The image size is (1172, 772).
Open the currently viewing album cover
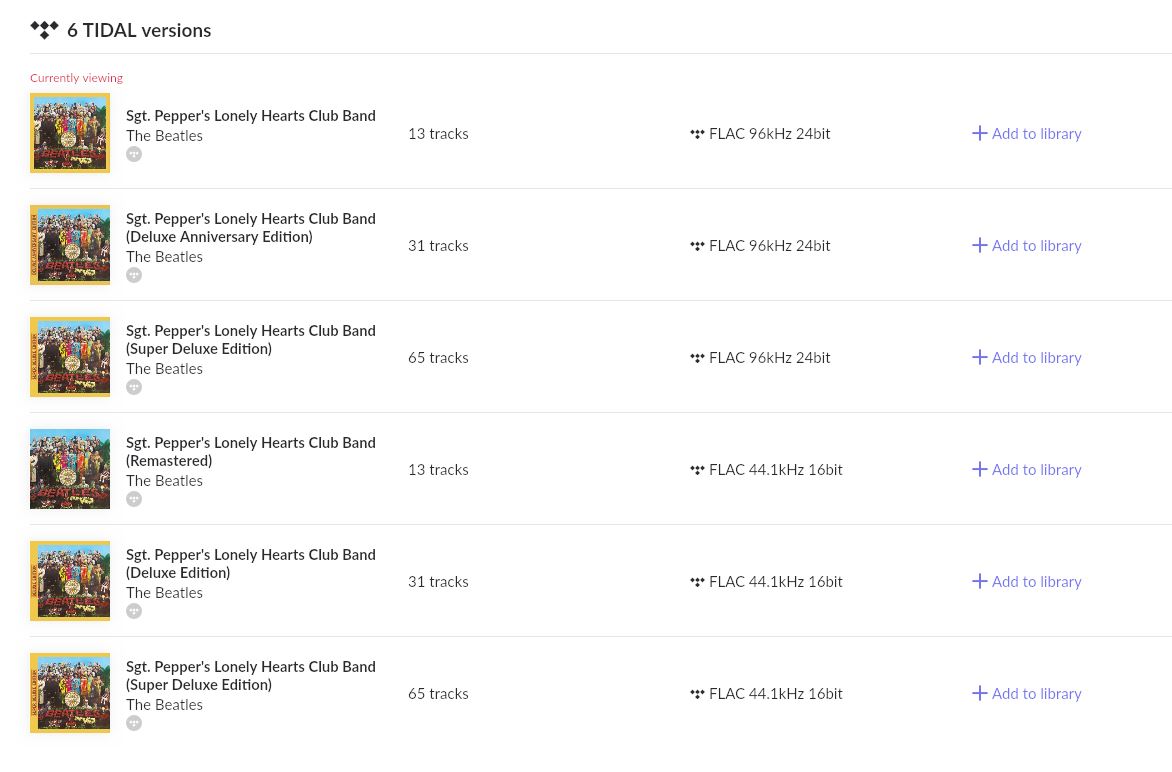click(x=70, y=133)
